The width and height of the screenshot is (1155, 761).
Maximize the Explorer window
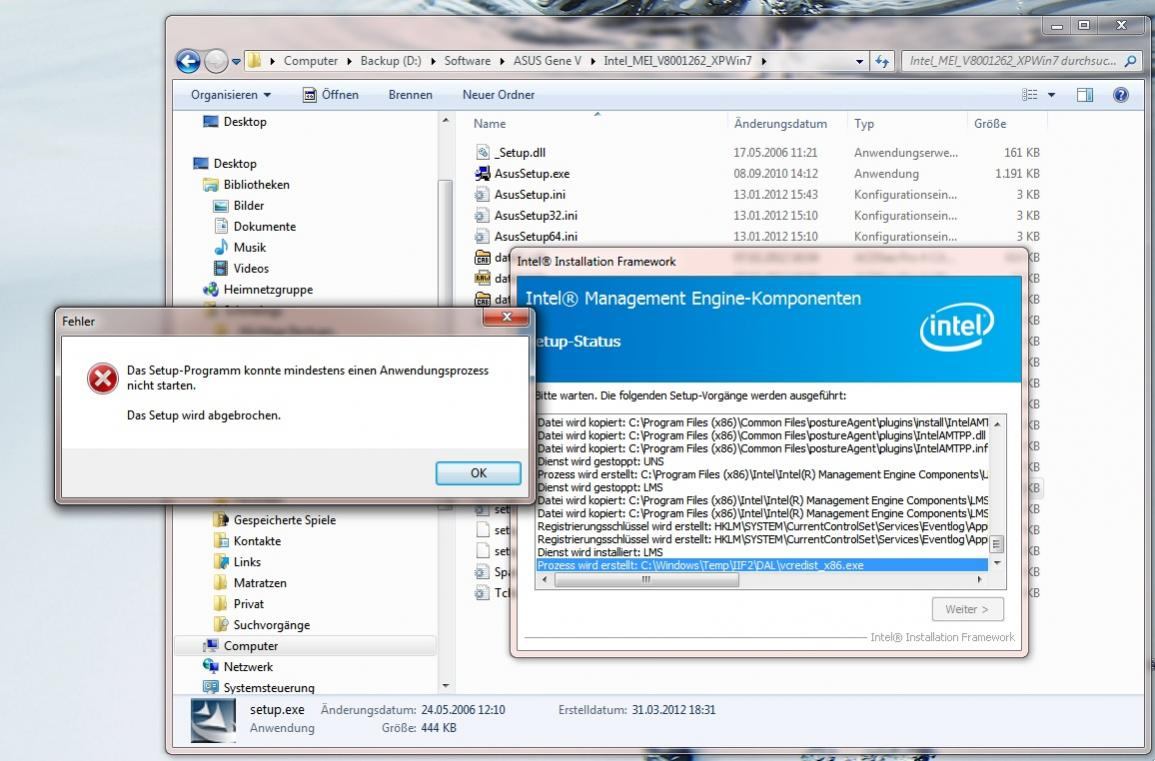1084,25
